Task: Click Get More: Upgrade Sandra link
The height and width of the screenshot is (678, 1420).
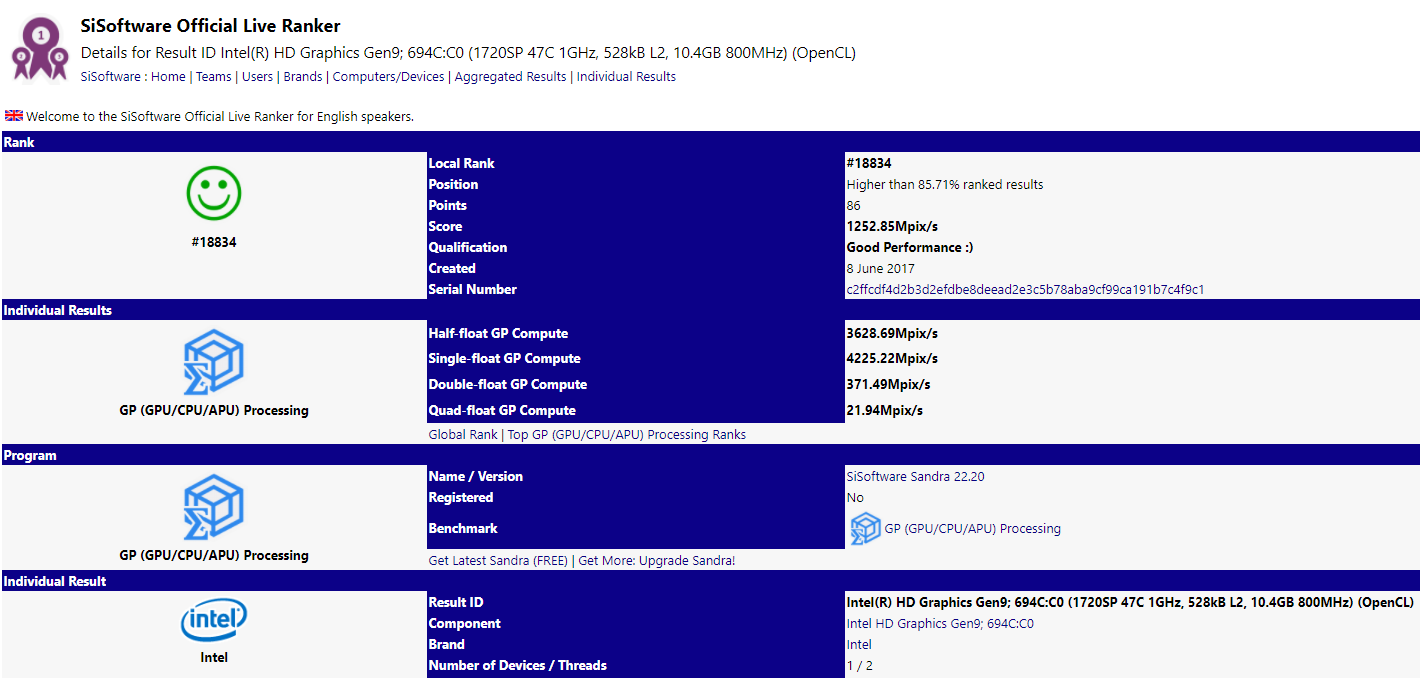Action: point(656,561)
